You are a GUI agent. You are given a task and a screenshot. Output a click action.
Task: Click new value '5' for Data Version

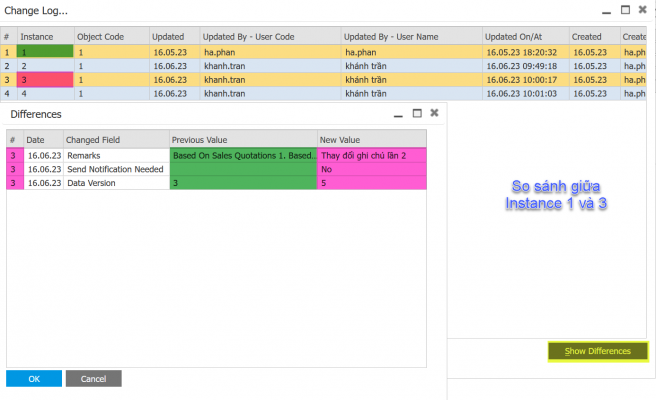372,183
